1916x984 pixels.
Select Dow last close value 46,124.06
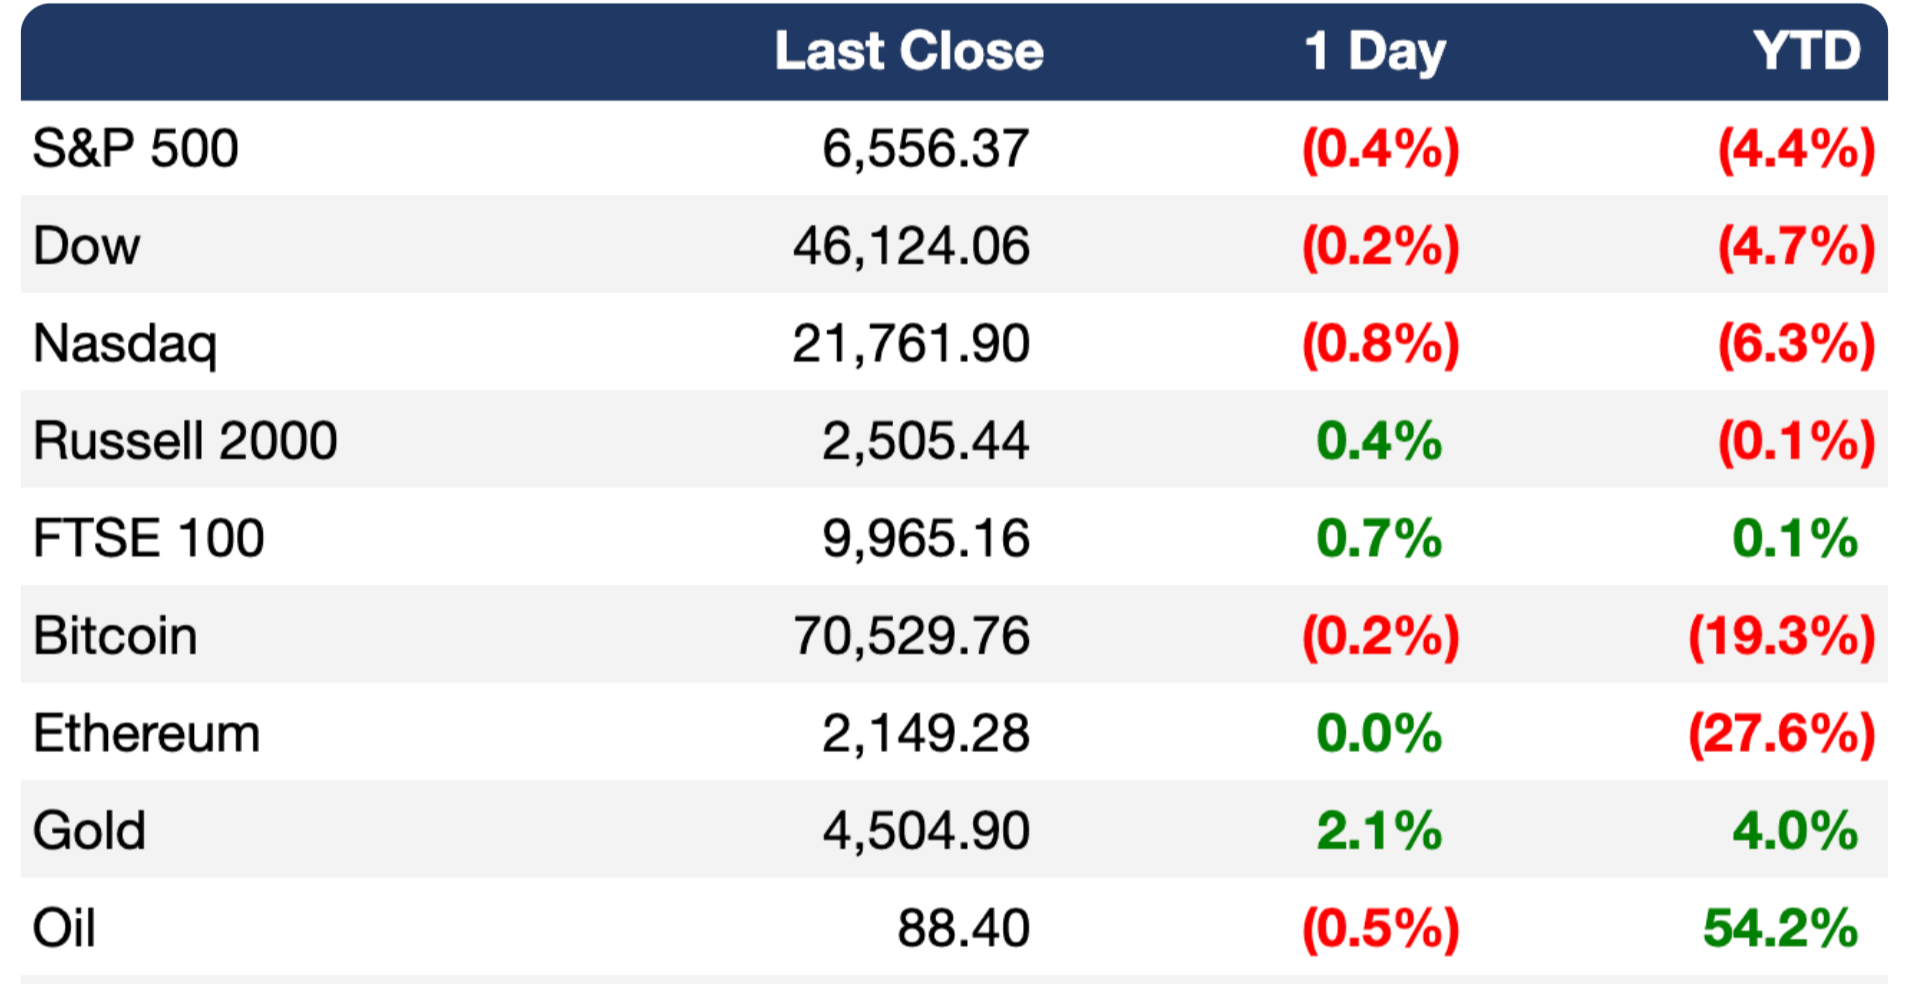pyautogui.click(x=911, y=246)
